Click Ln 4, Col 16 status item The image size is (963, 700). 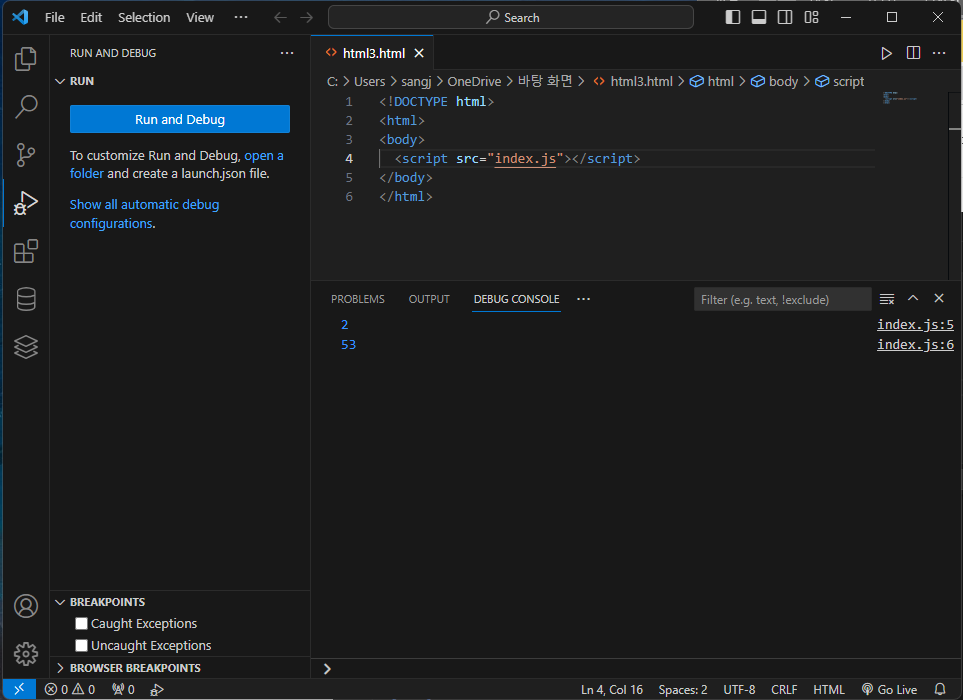612,690
